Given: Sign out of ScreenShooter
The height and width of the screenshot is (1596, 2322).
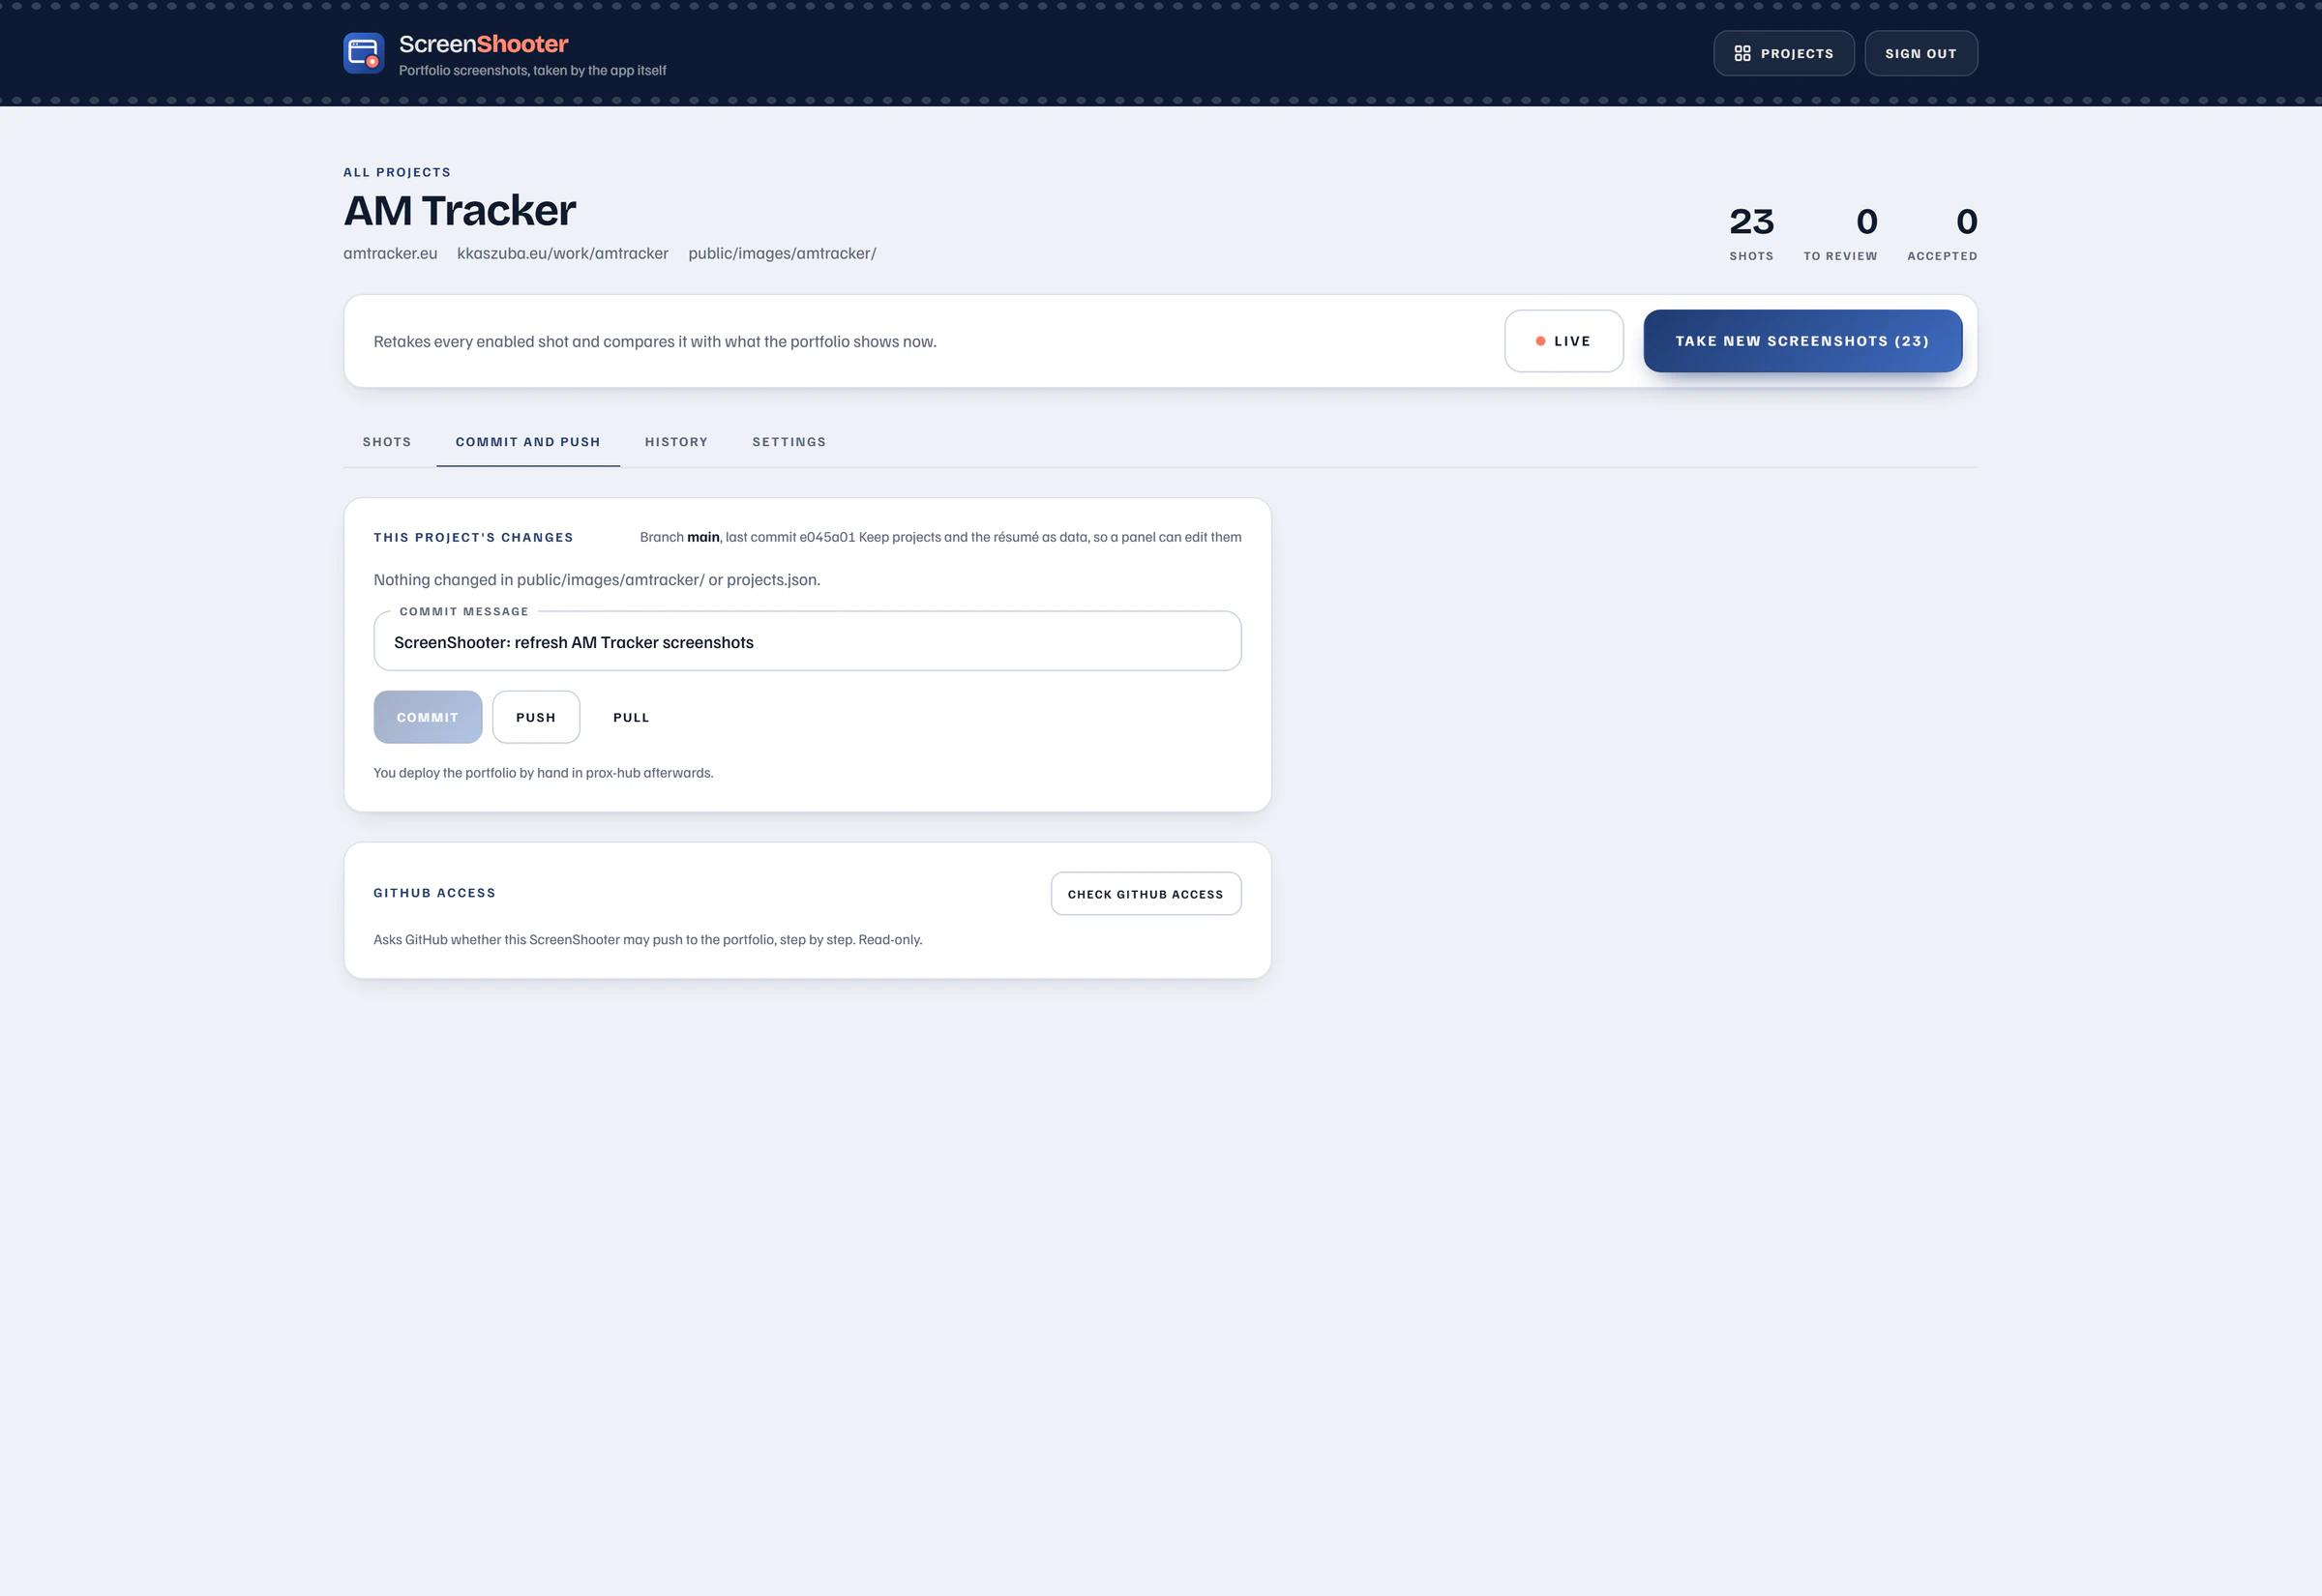Looking at the screenshot, I should point(1920,53).
